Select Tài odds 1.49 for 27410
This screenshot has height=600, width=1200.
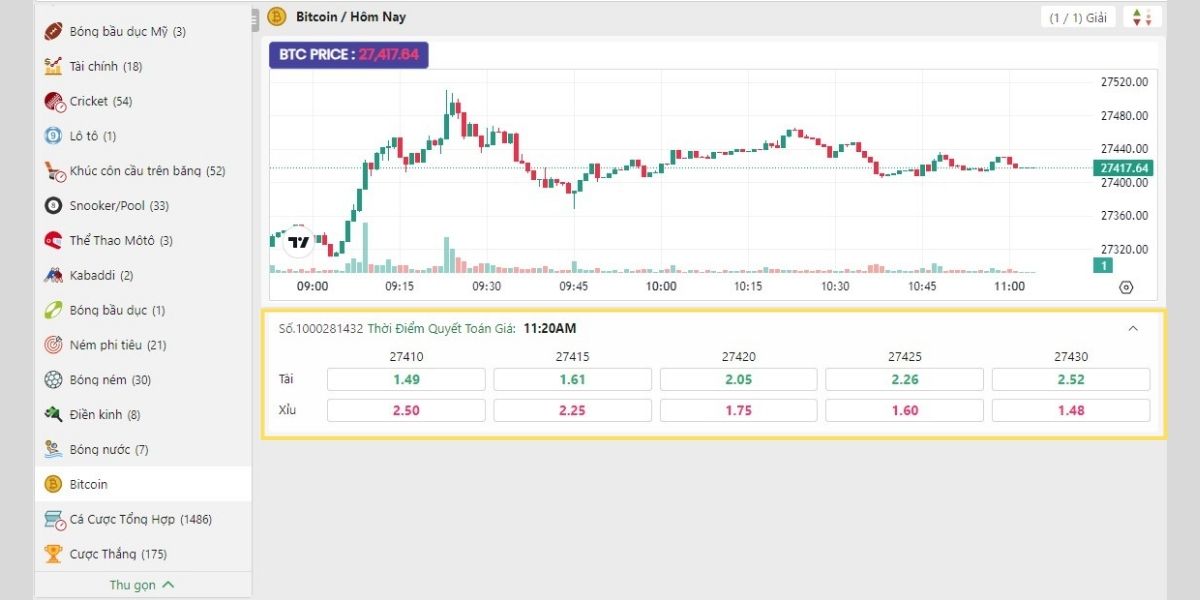tap(406, 379)
